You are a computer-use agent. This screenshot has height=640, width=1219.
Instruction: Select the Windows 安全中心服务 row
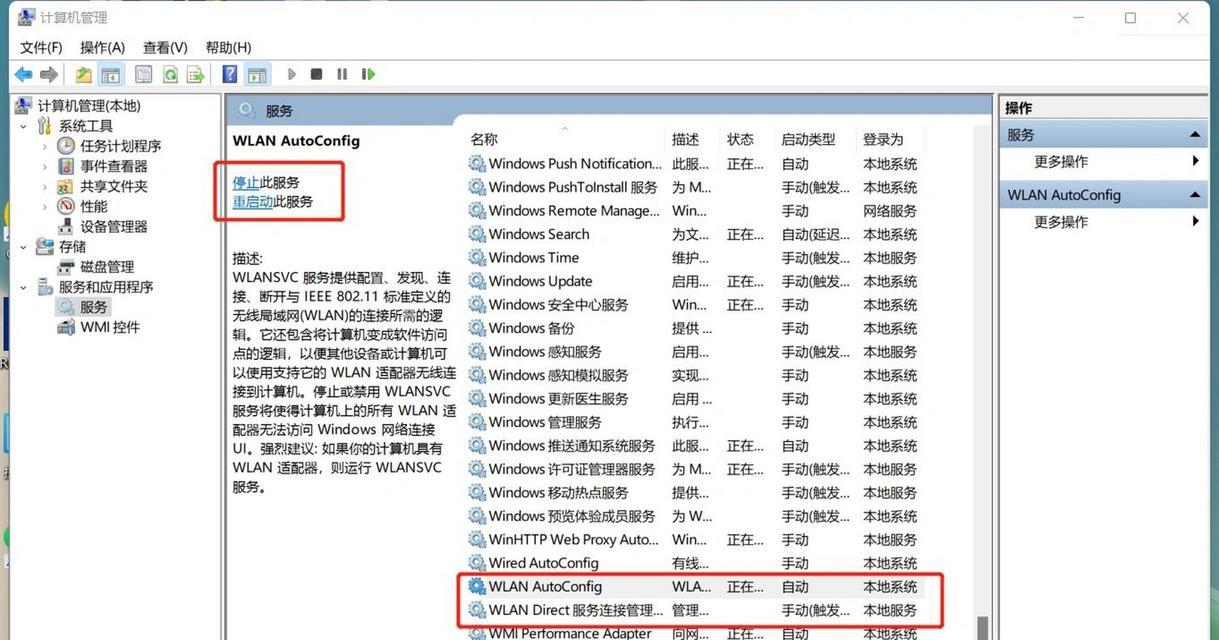pos(693,305)
